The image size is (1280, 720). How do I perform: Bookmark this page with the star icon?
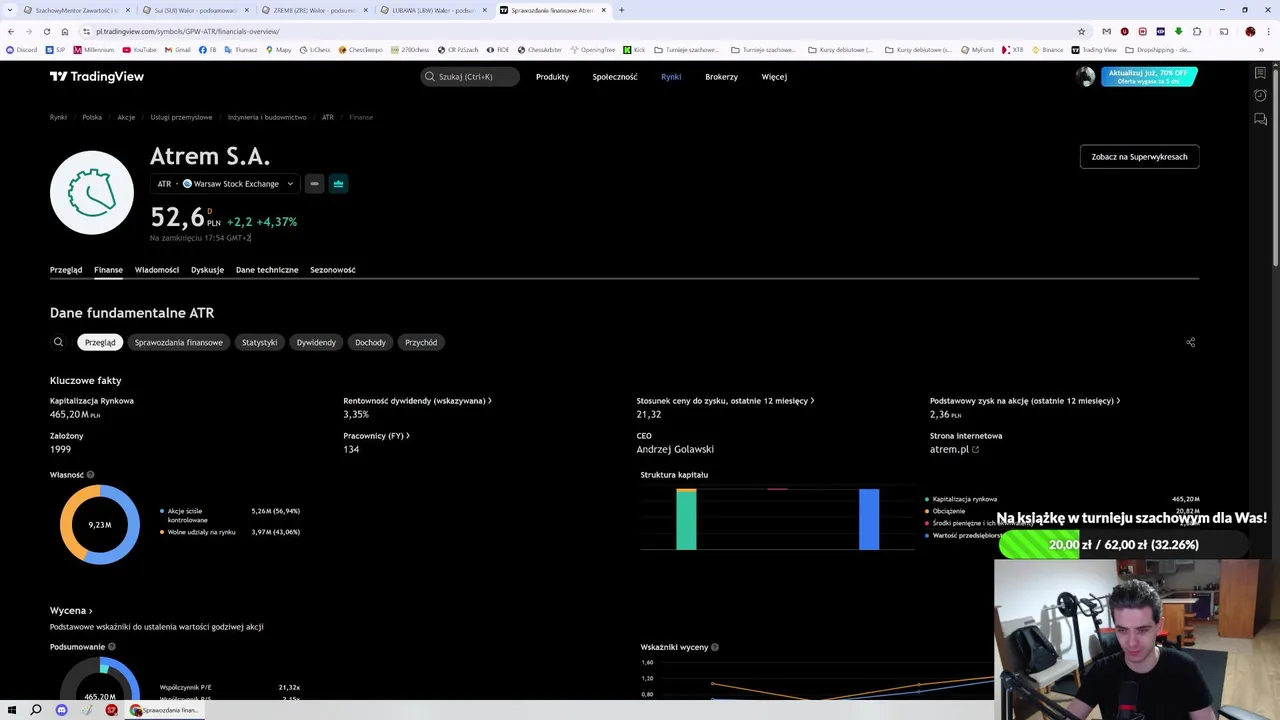[1081, 31]
